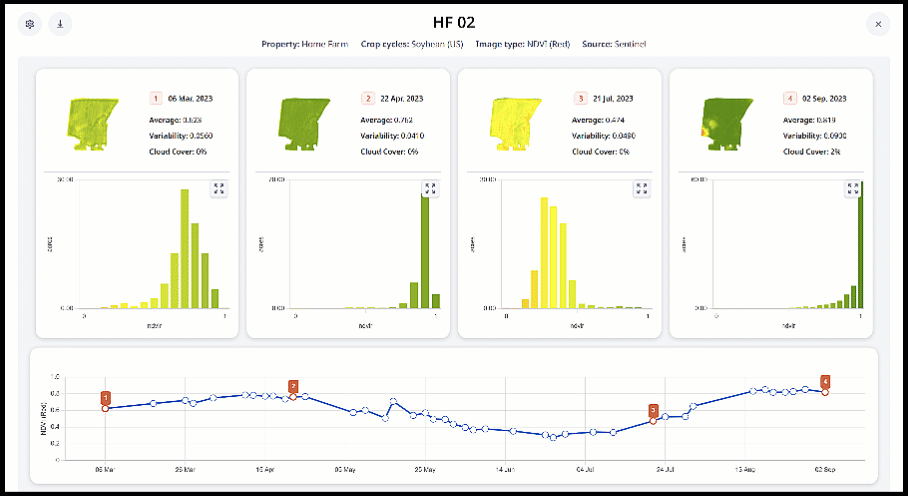The height and width of the screenshot is (496, 908).
Task: Expand the 06 Mar. 2023 histogram
Action: [218, 188]
